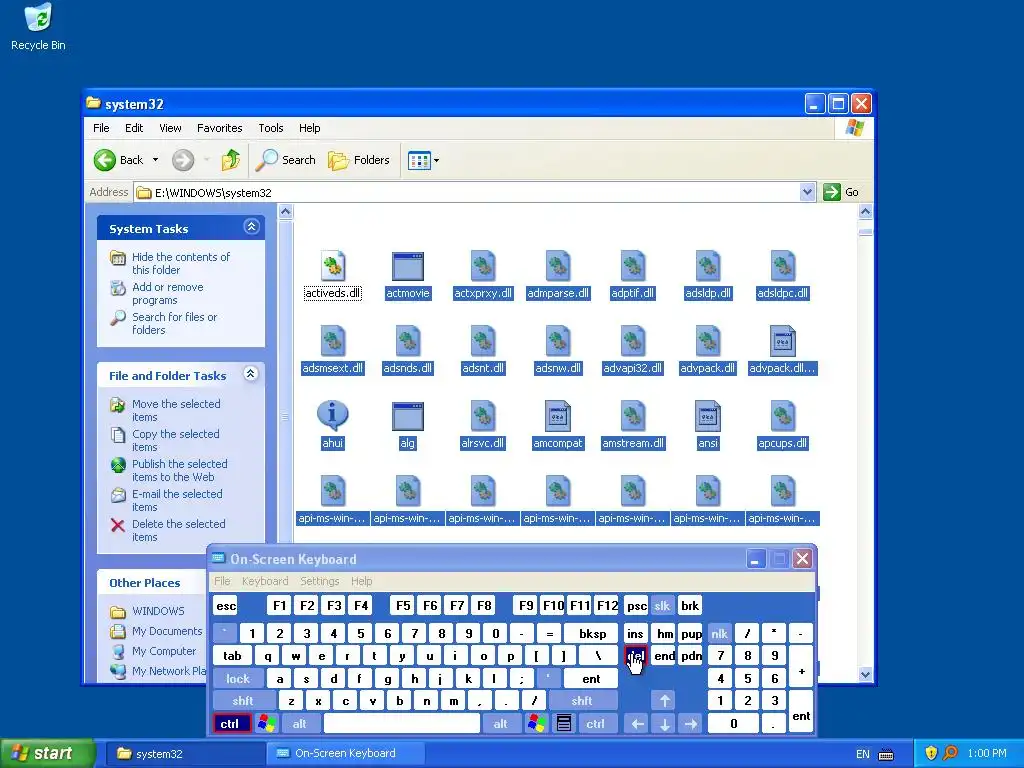
Task: Toggle the ctrl key on On-Screen Keyboard
Action: coord(231,724)
